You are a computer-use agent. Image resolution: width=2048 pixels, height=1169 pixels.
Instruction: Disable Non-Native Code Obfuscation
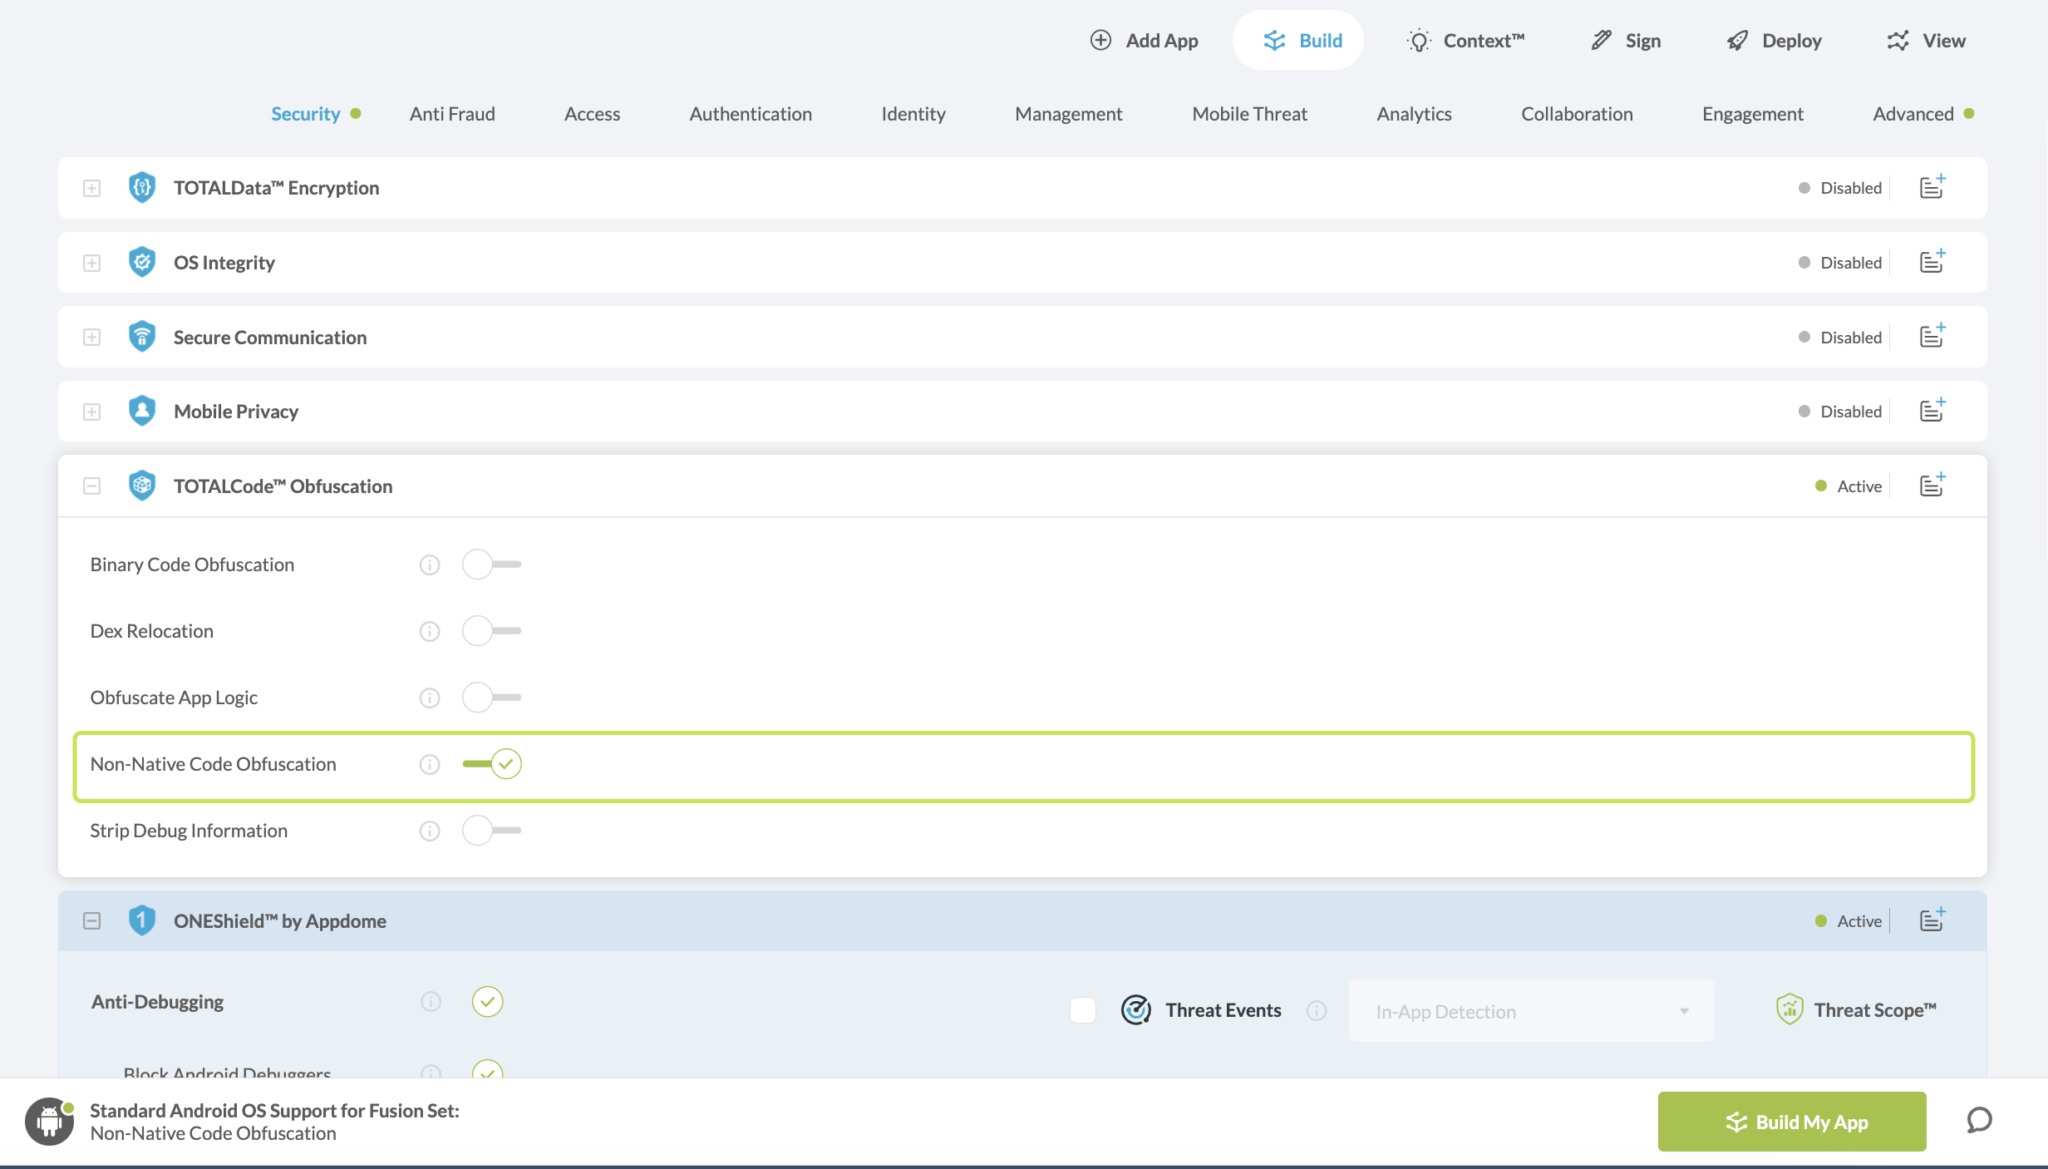tap(491, 763)
